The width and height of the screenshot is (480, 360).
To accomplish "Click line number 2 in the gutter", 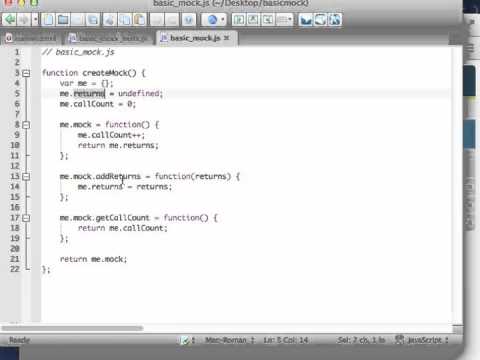I will 17,62.
